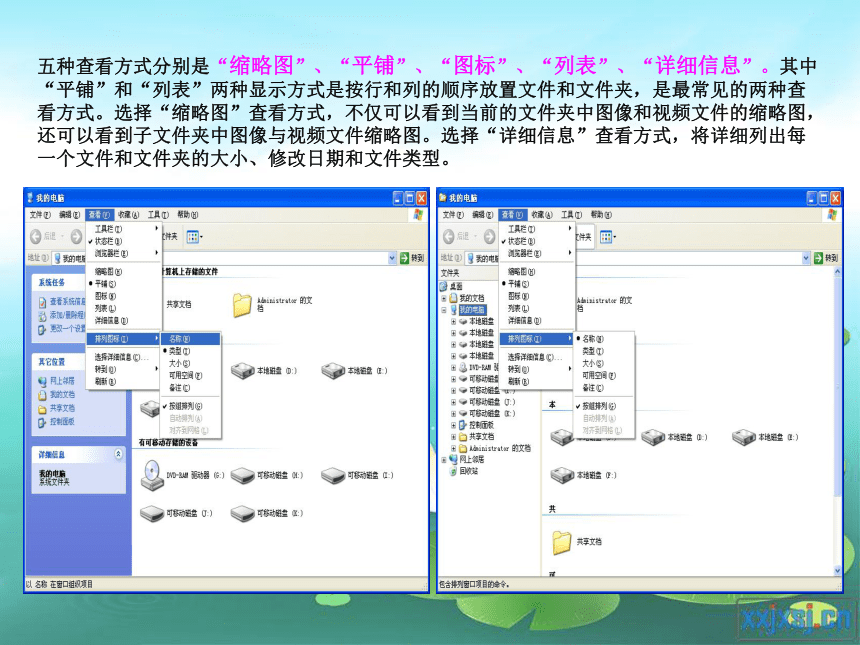Select the 本地磁盘 (F:) drive icon in the right window
The image size is (860, 645).
[562, 475]
